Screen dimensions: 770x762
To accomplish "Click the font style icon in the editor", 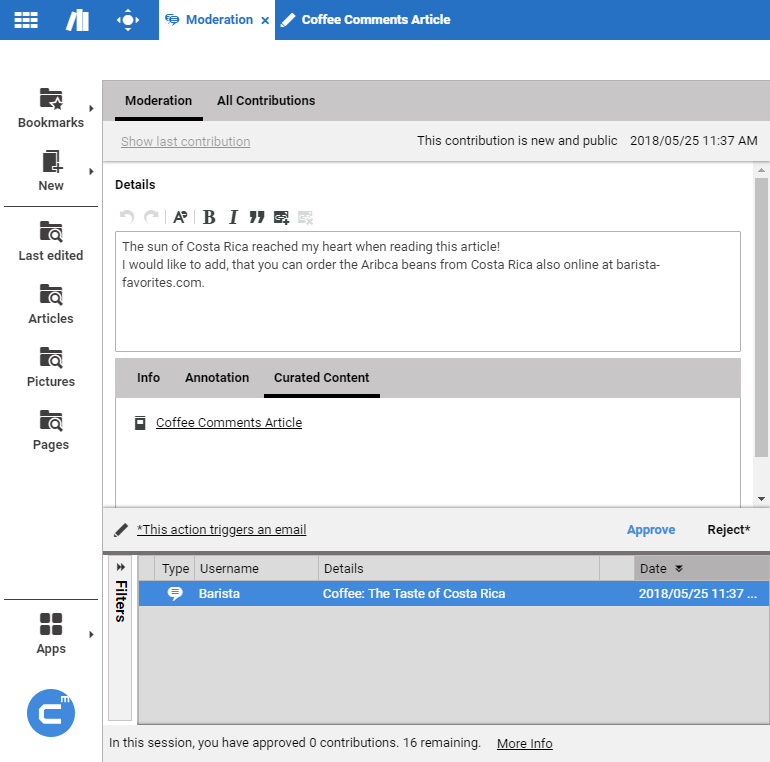I will 180,217.
